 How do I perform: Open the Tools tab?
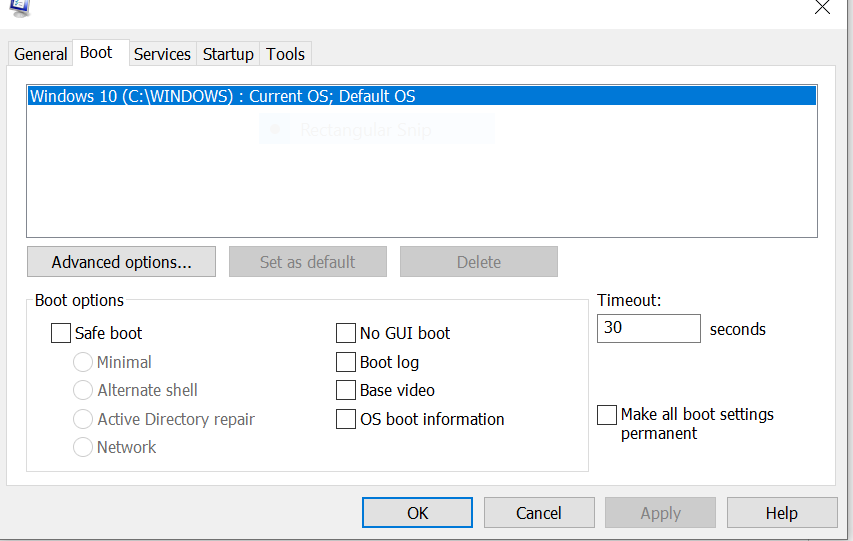tap(285, 54)
